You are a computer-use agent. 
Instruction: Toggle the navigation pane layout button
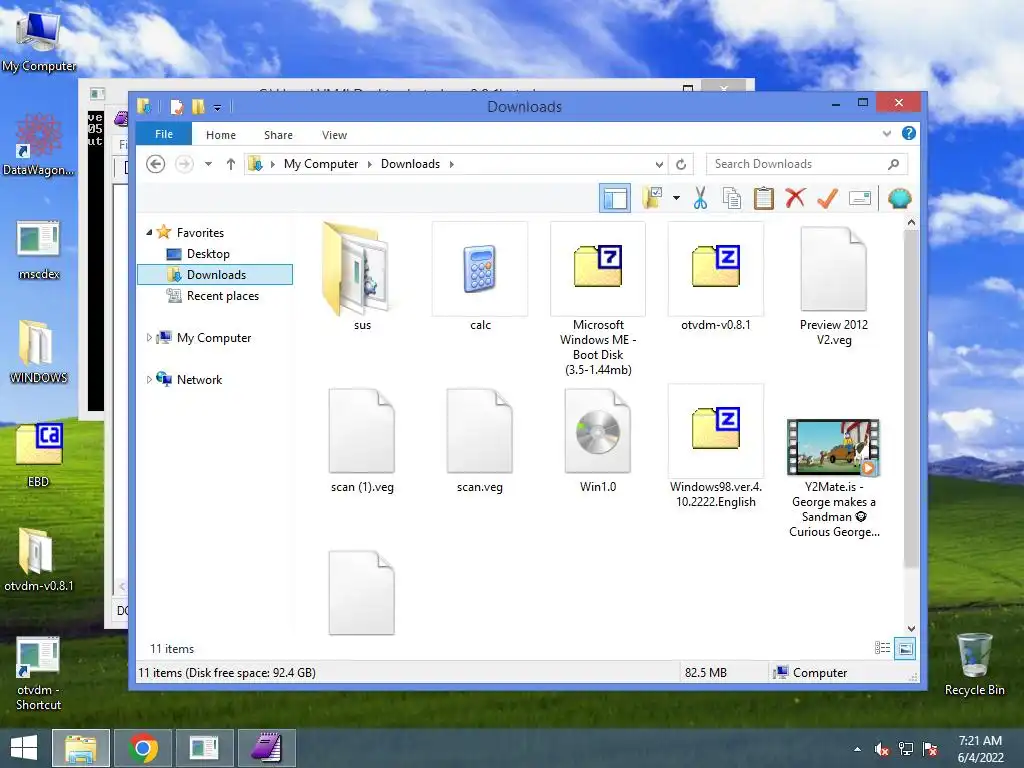tap(615, 198)
